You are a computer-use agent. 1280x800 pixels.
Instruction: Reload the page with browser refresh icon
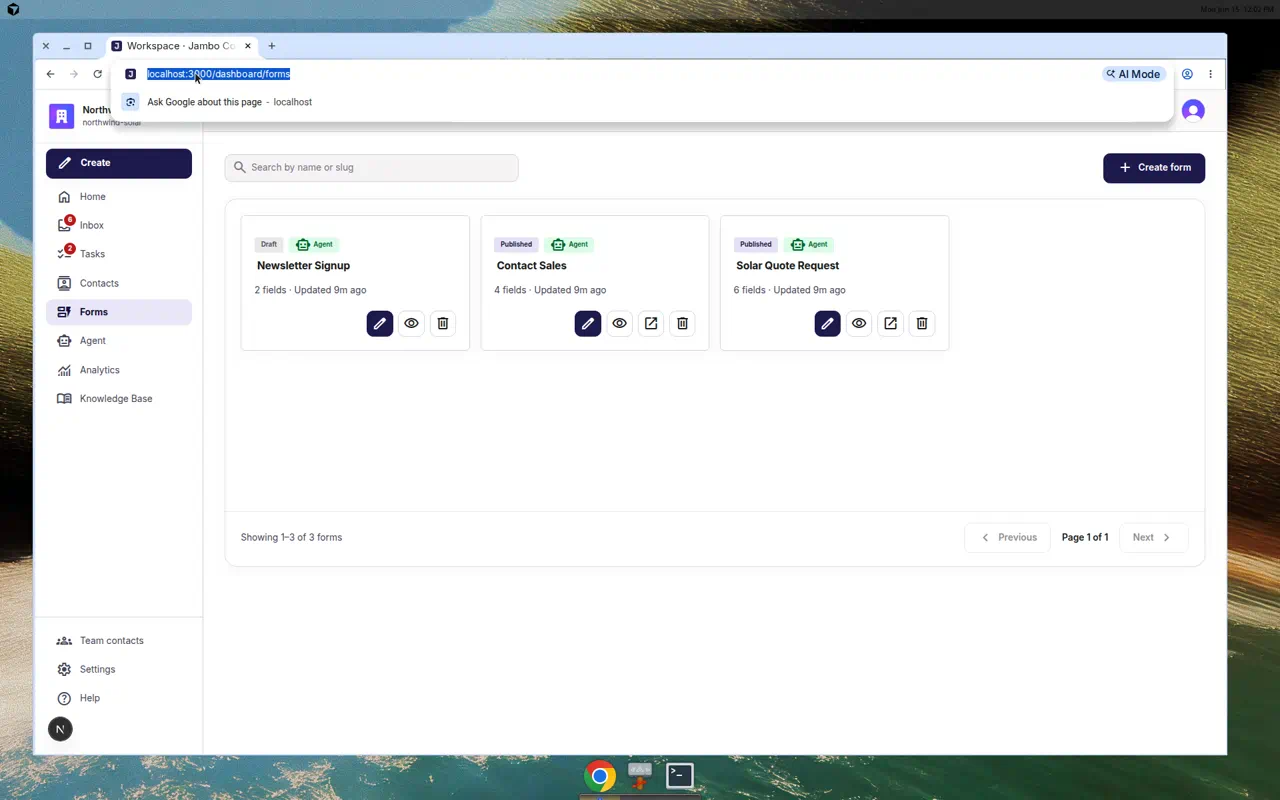[x=97, y=74]
